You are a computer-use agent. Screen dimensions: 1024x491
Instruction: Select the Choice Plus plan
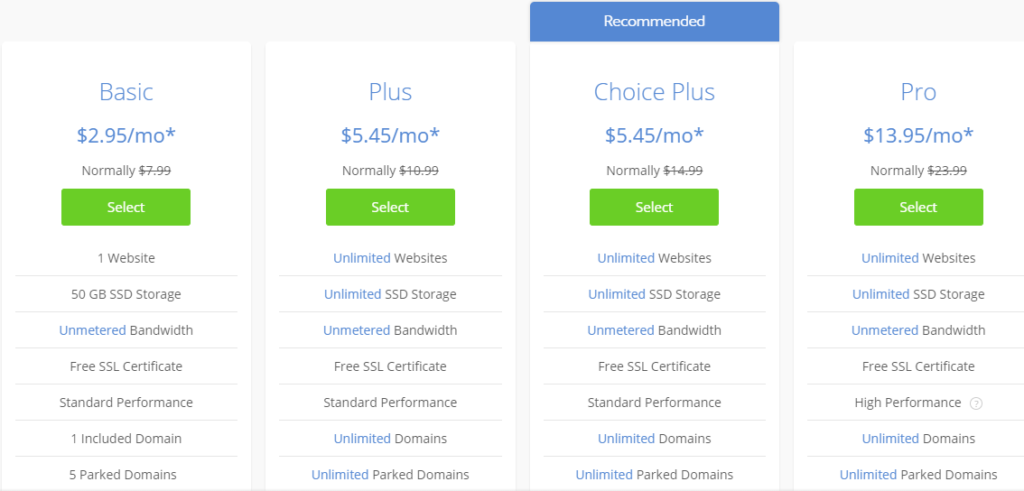pyautogui.click(x=654, y=207)
